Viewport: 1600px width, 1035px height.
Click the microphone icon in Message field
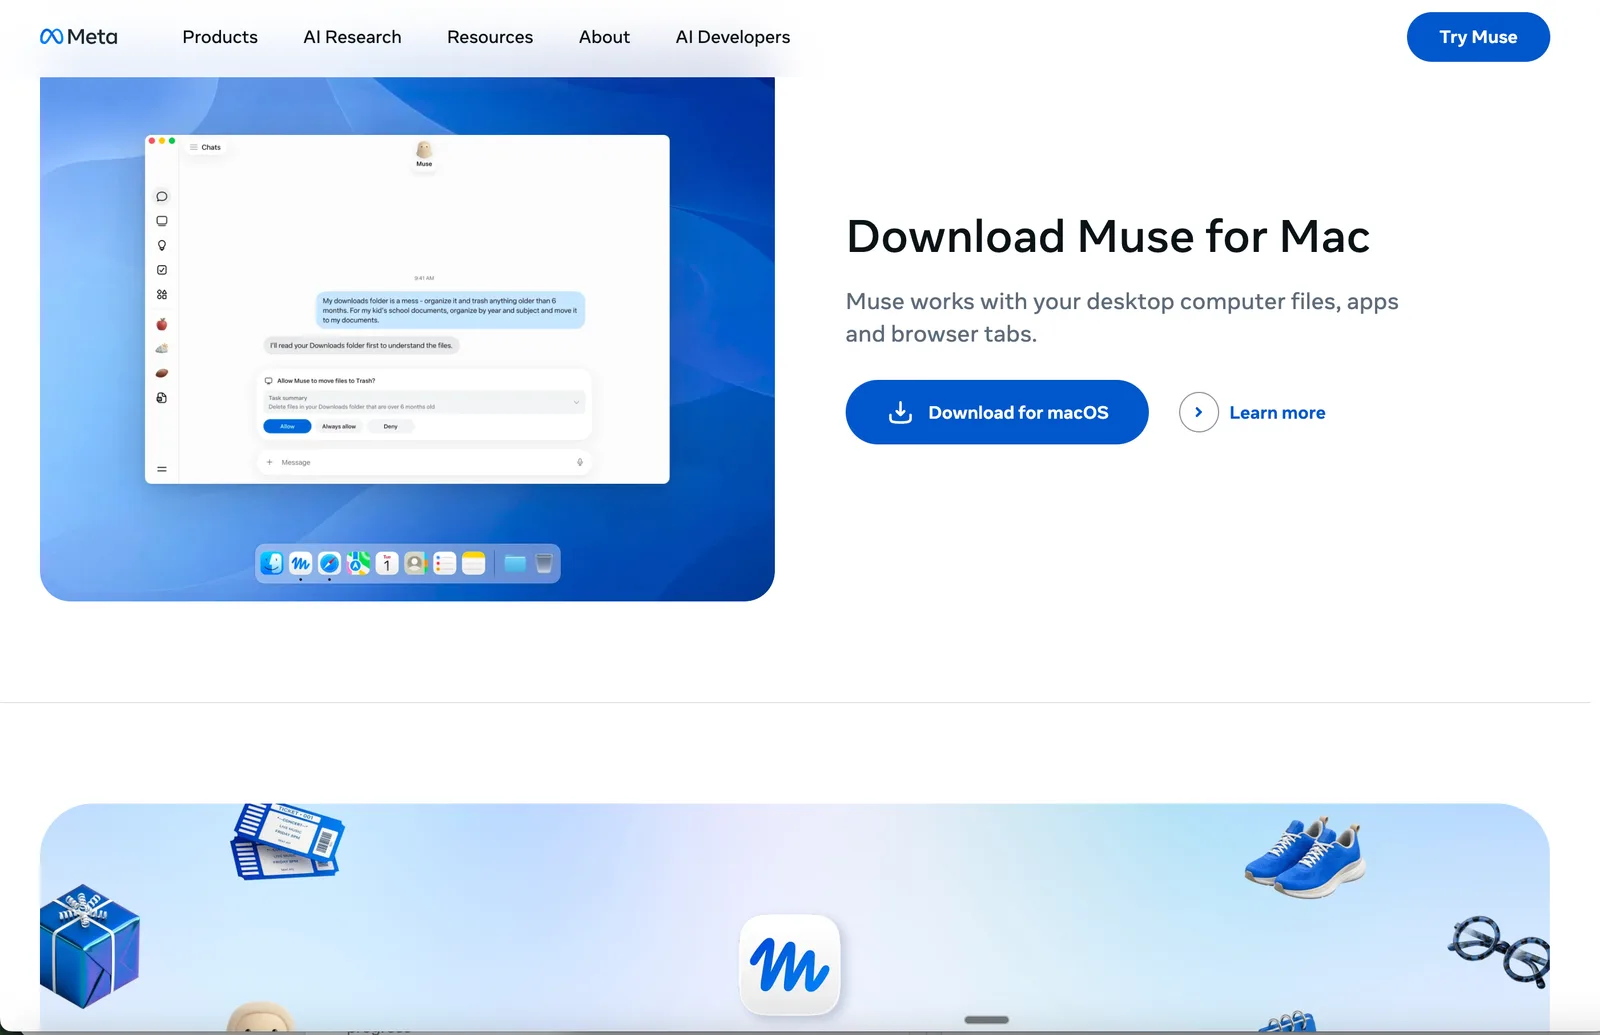click(x=580, y=462)
